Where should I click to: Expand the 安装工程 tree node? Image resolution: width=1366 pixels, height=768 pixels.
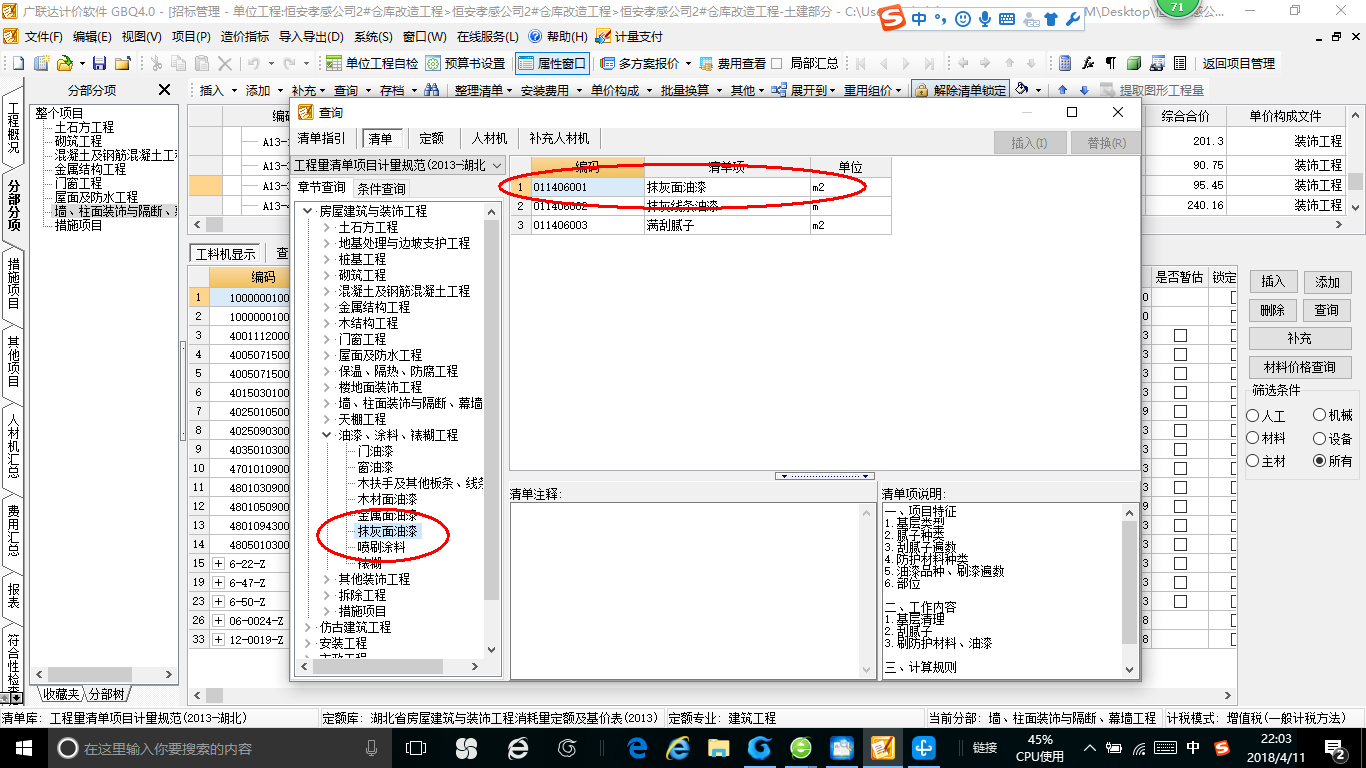[307, 643]
